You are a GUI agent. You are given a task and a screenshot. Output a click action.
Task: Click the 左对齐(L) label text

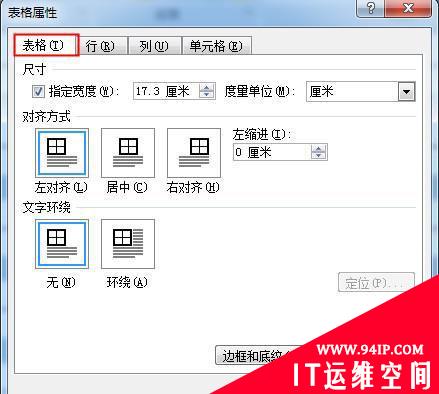61,188
